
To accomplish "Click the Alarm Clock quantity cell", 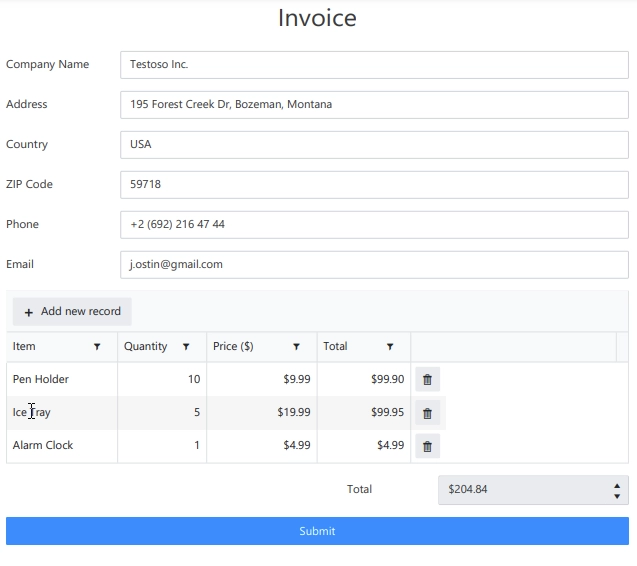I will pos(162,446).
